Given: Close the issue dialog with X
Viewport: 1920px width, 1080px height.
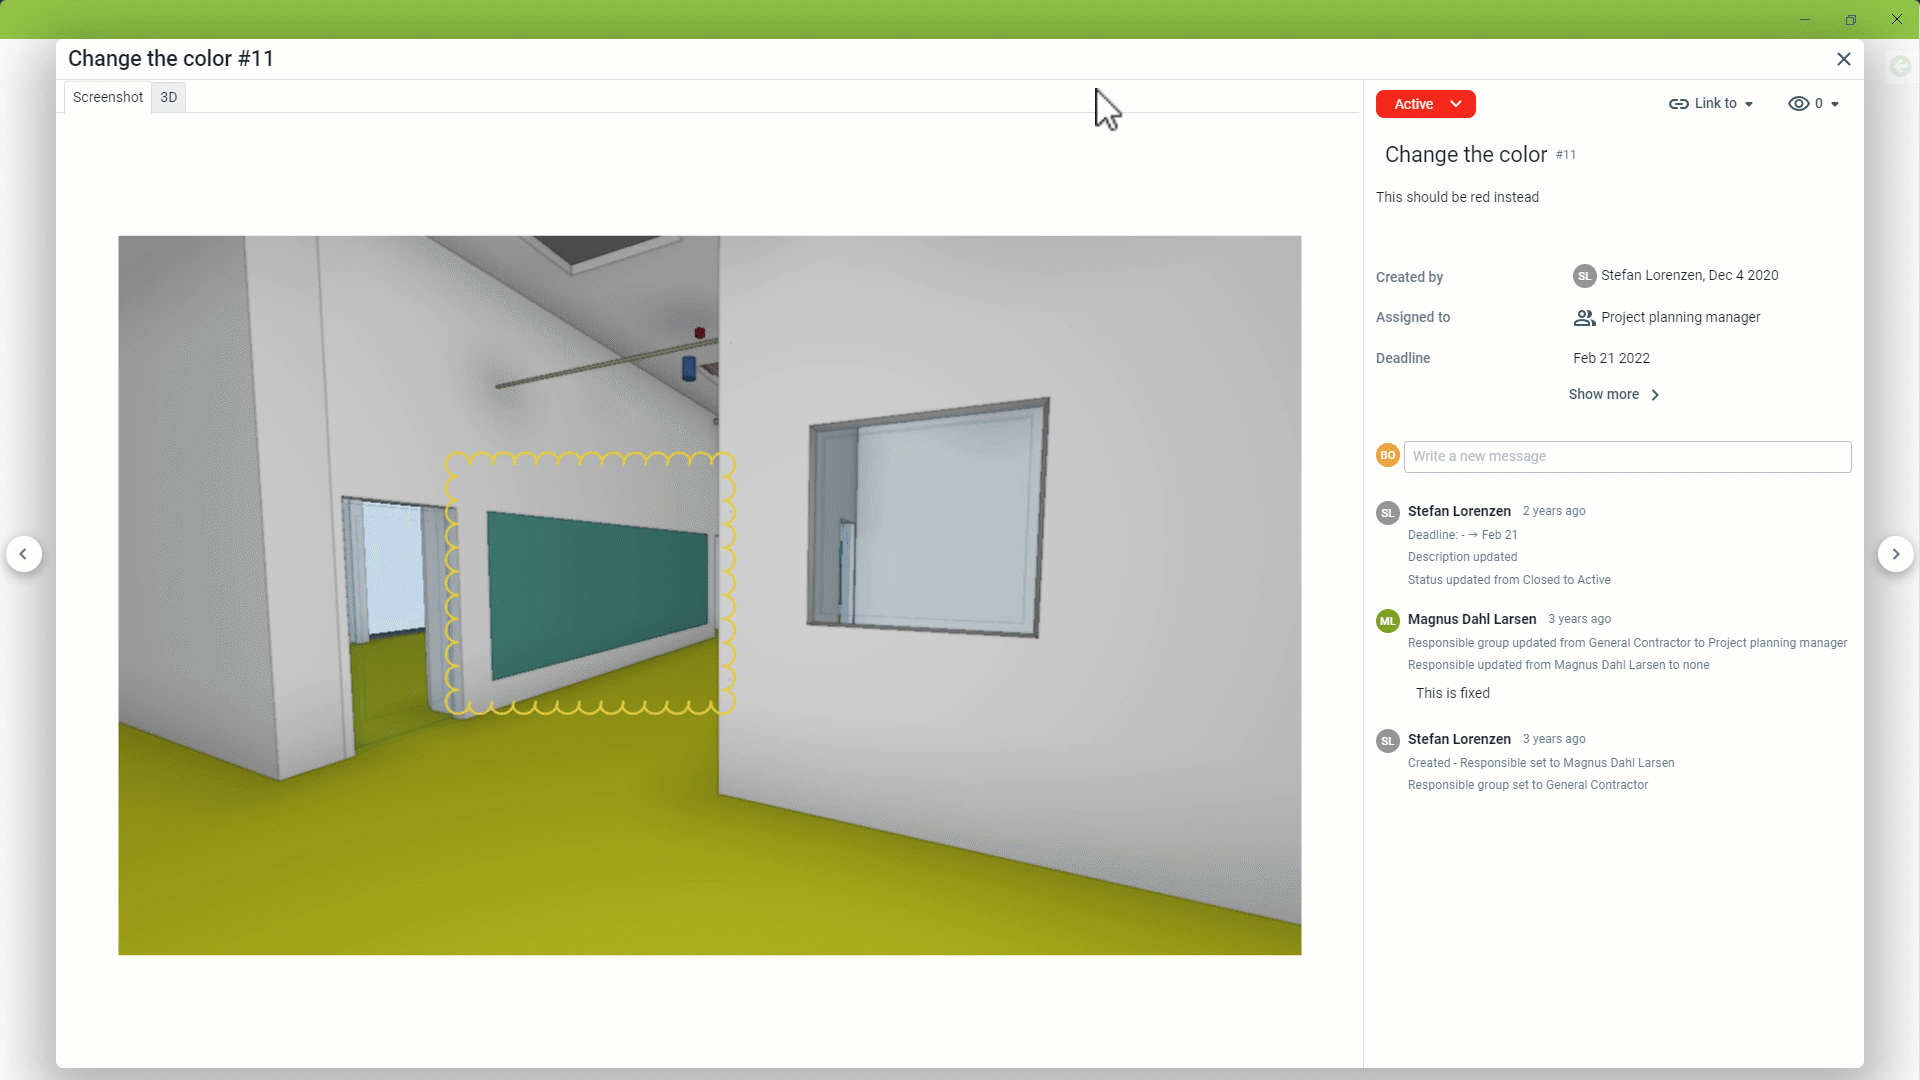Looking at the screenshot, I should (x=1844, y=59).
